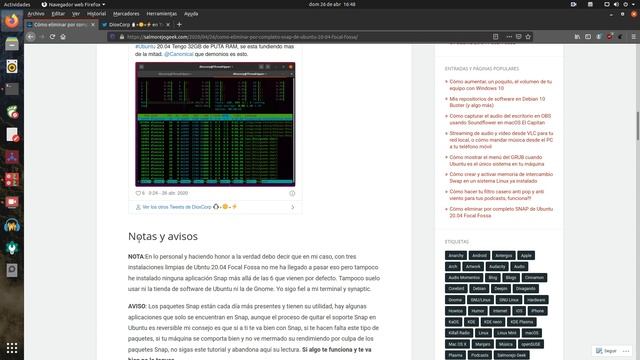This screenshot has height=360, width=640.
Task: Close the 'Cómo eliminar por completo' tab
Action: (x=93, y=24)
